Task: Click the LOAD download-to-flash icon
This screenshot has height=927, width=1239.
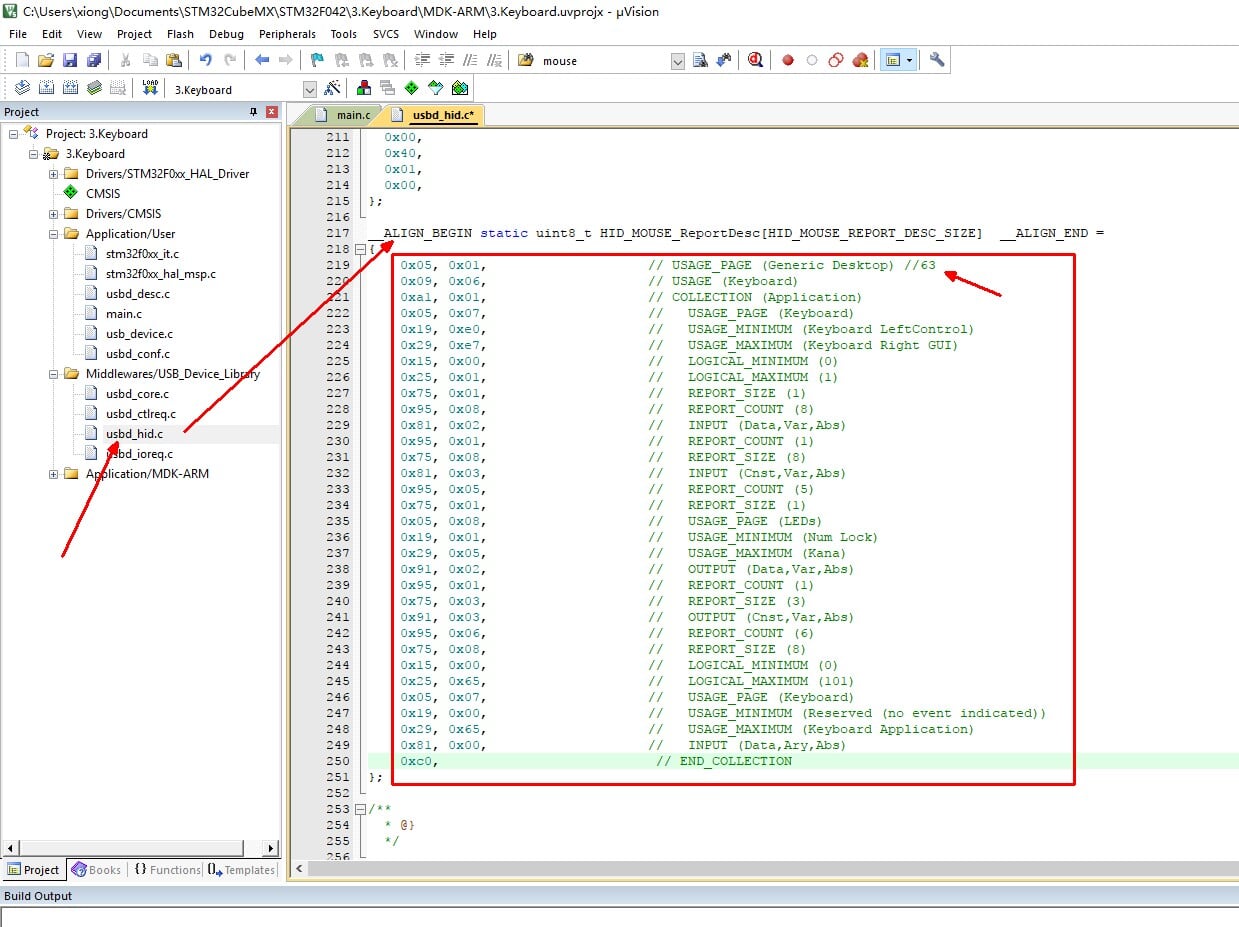Action: point(150,89)
